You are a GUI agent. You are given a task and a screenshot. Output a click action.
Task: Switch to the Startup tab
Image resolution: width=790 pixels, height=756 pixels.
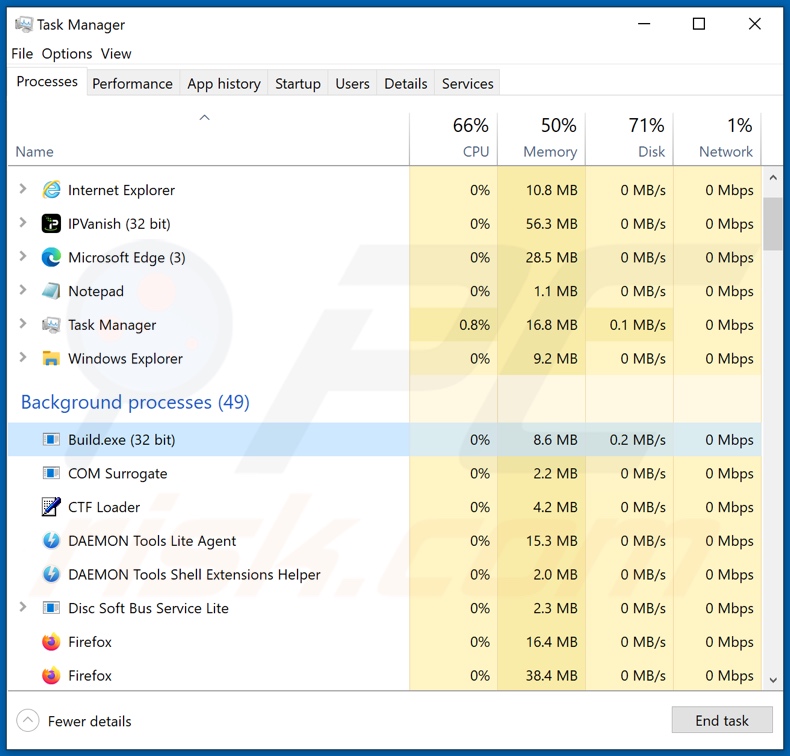298,84
